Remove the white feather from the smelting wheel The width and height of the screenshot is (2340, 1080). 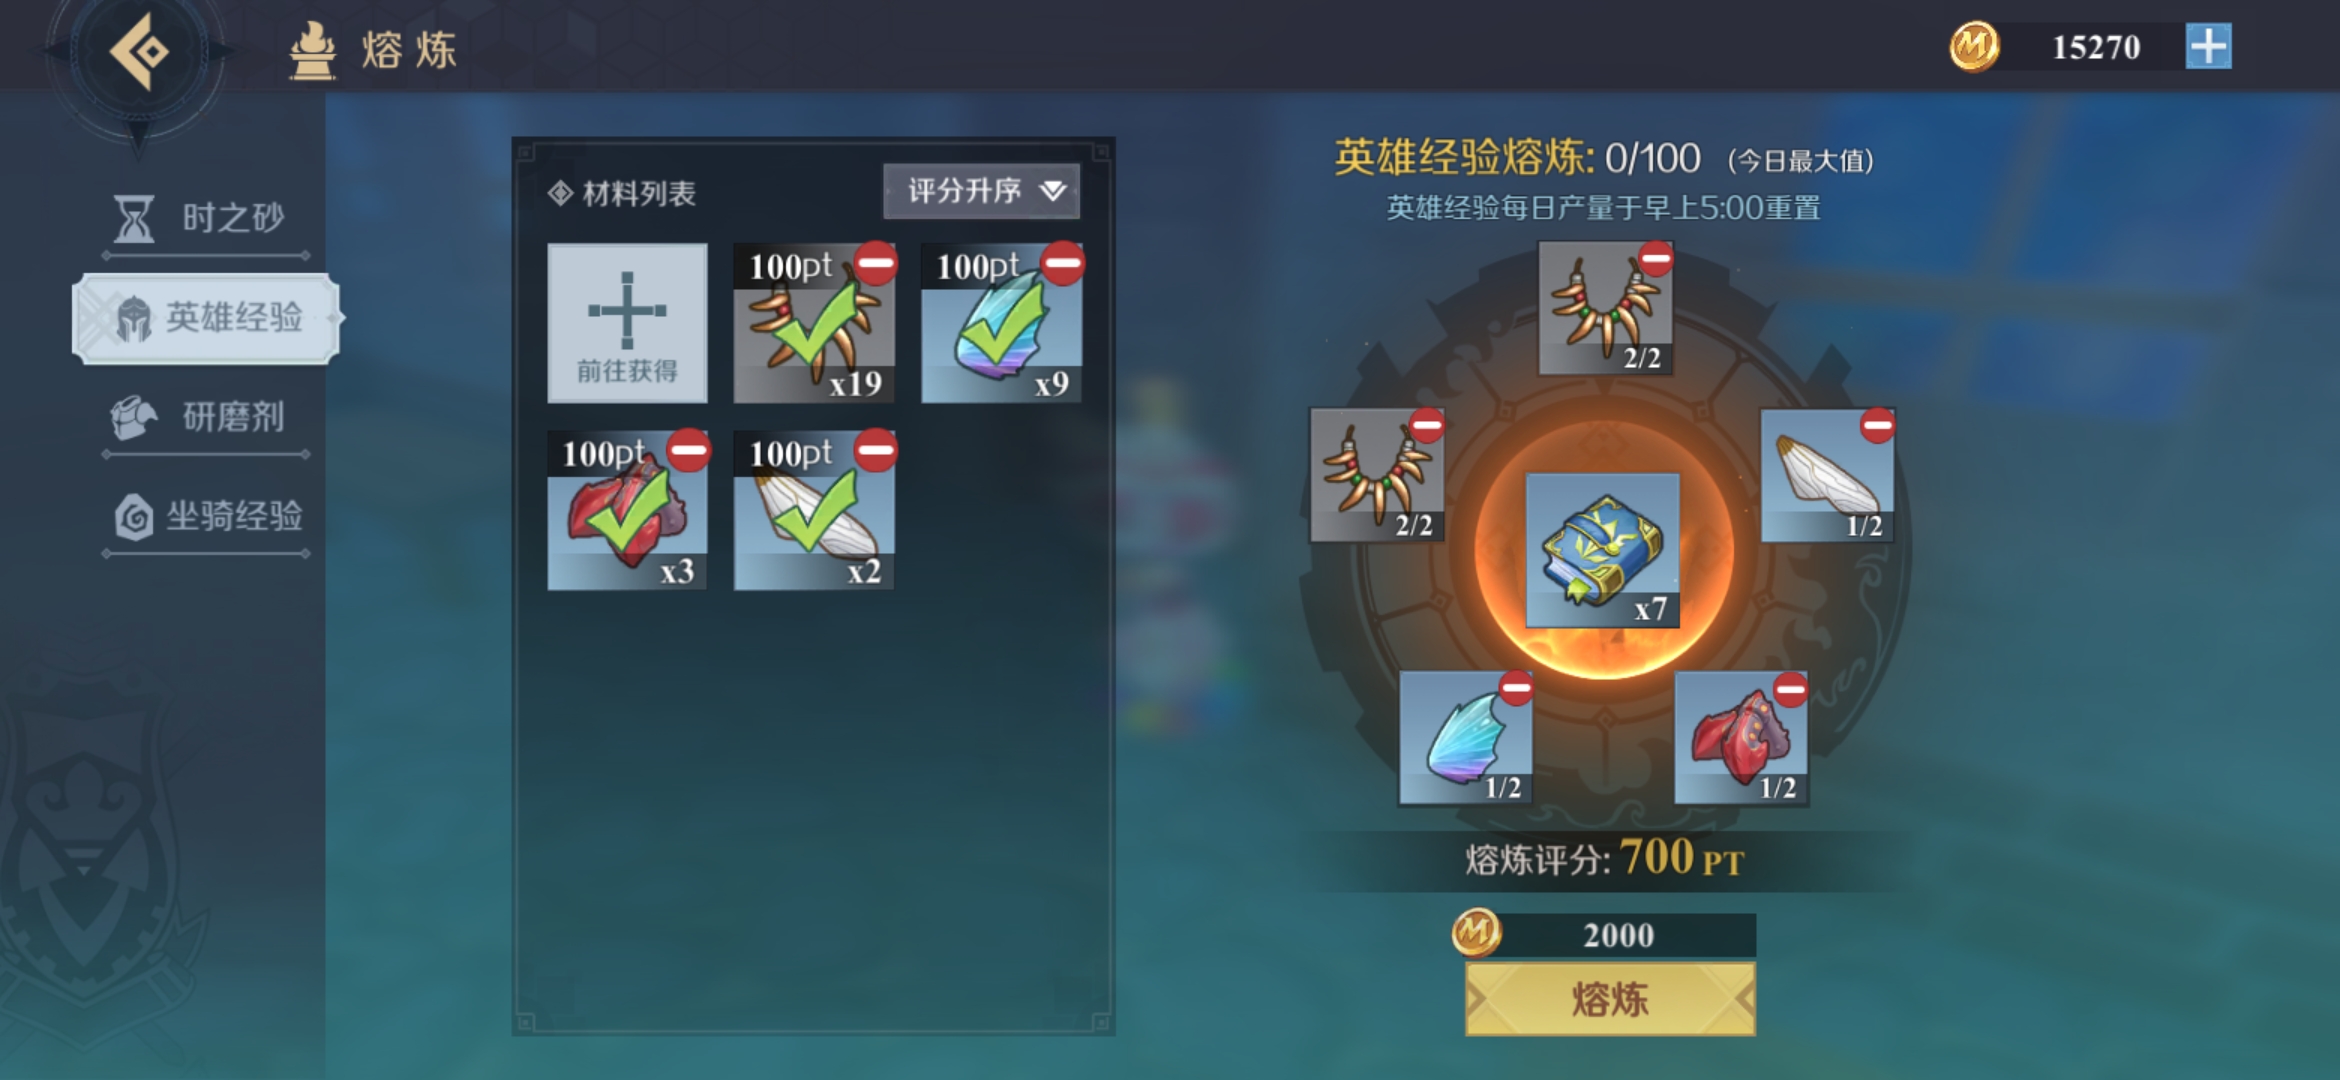pyautogui.click(x=1877, y=425)
